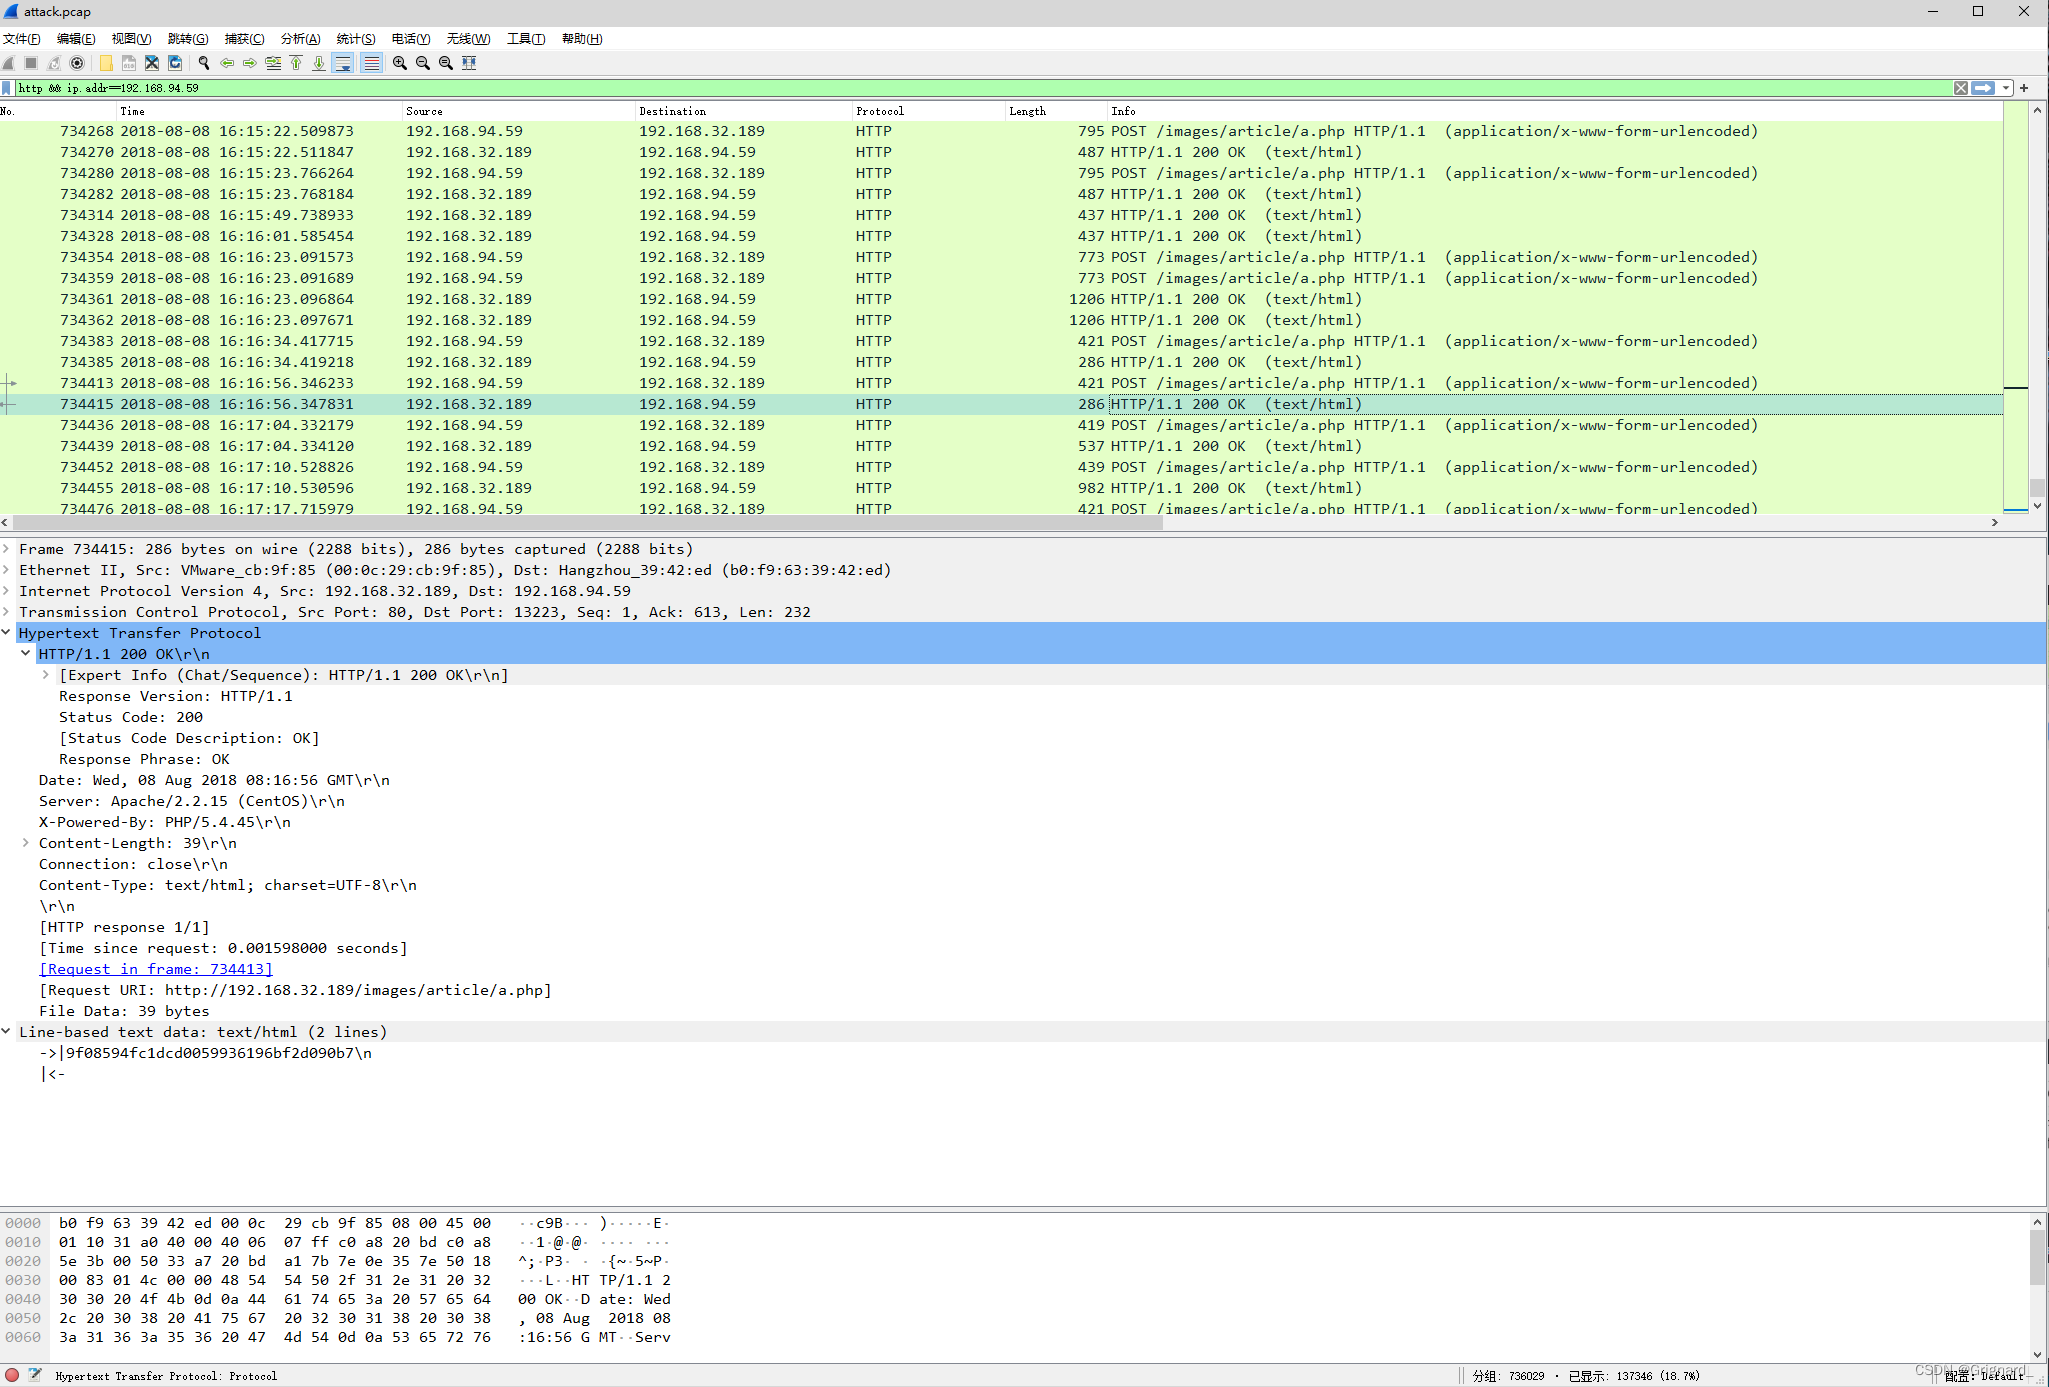Open 分析(A) menu
This screenshot has width=2049, height=1387.
click(300, 39)
